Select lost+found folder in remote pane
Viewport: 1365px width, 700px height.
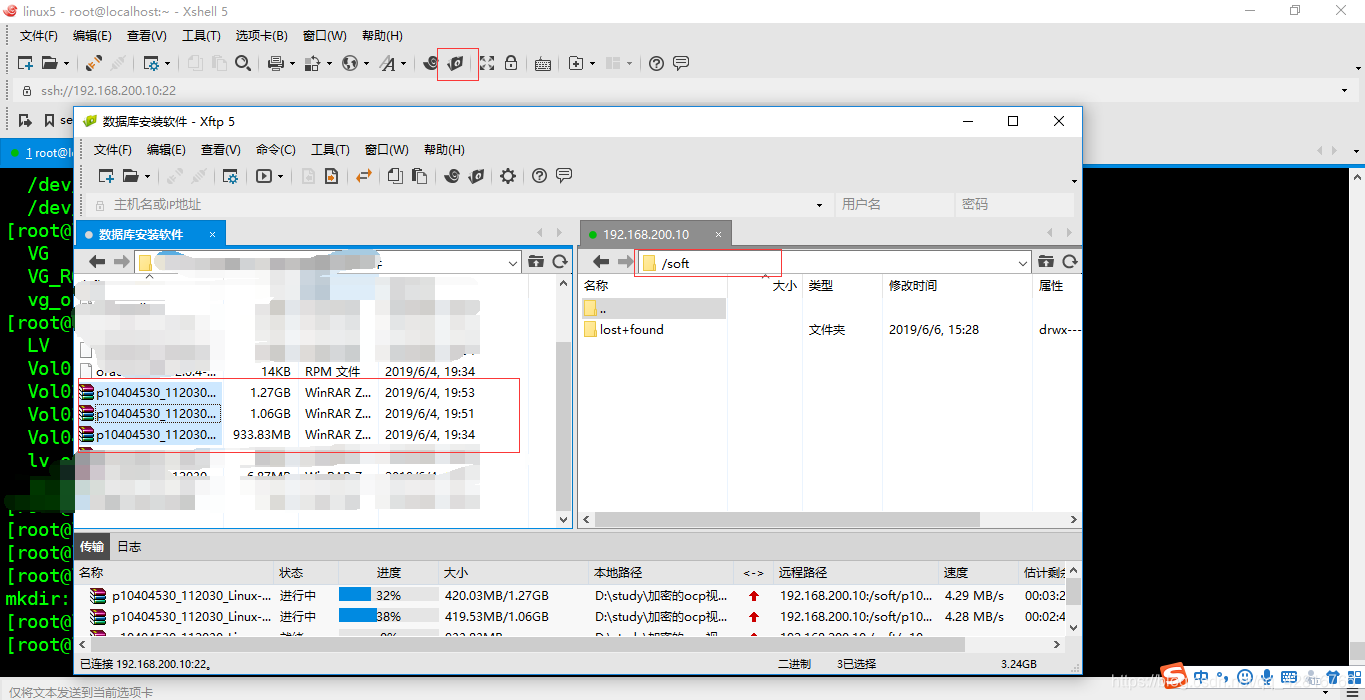point(631,330)
